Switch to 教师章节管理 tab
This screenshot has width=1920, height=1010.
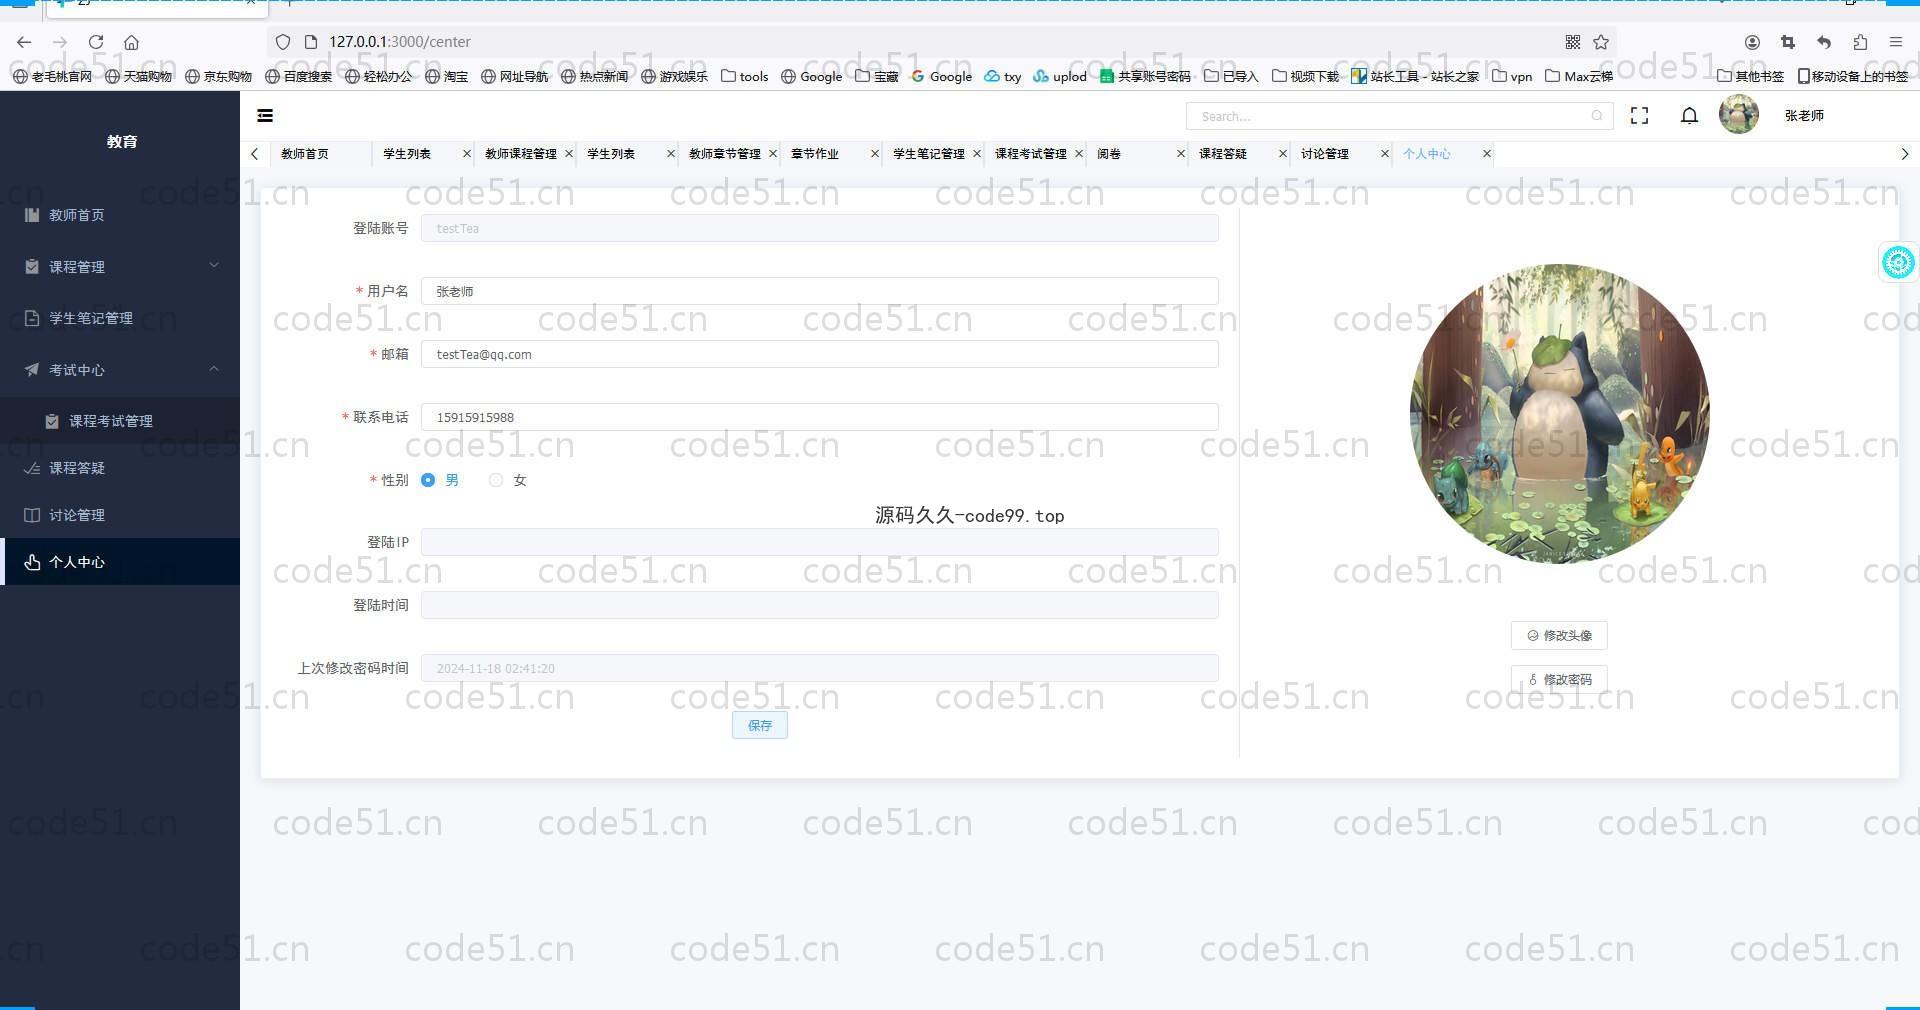point(725,154)
